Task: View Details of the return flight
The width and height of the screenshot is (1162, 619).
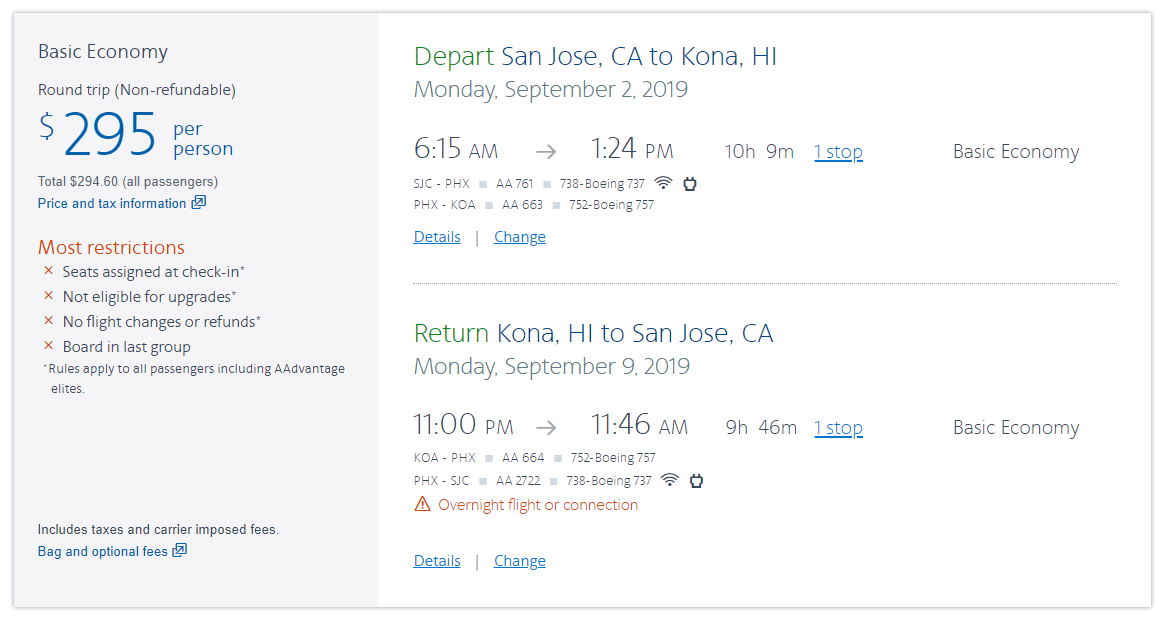Action: click(437, 561)
